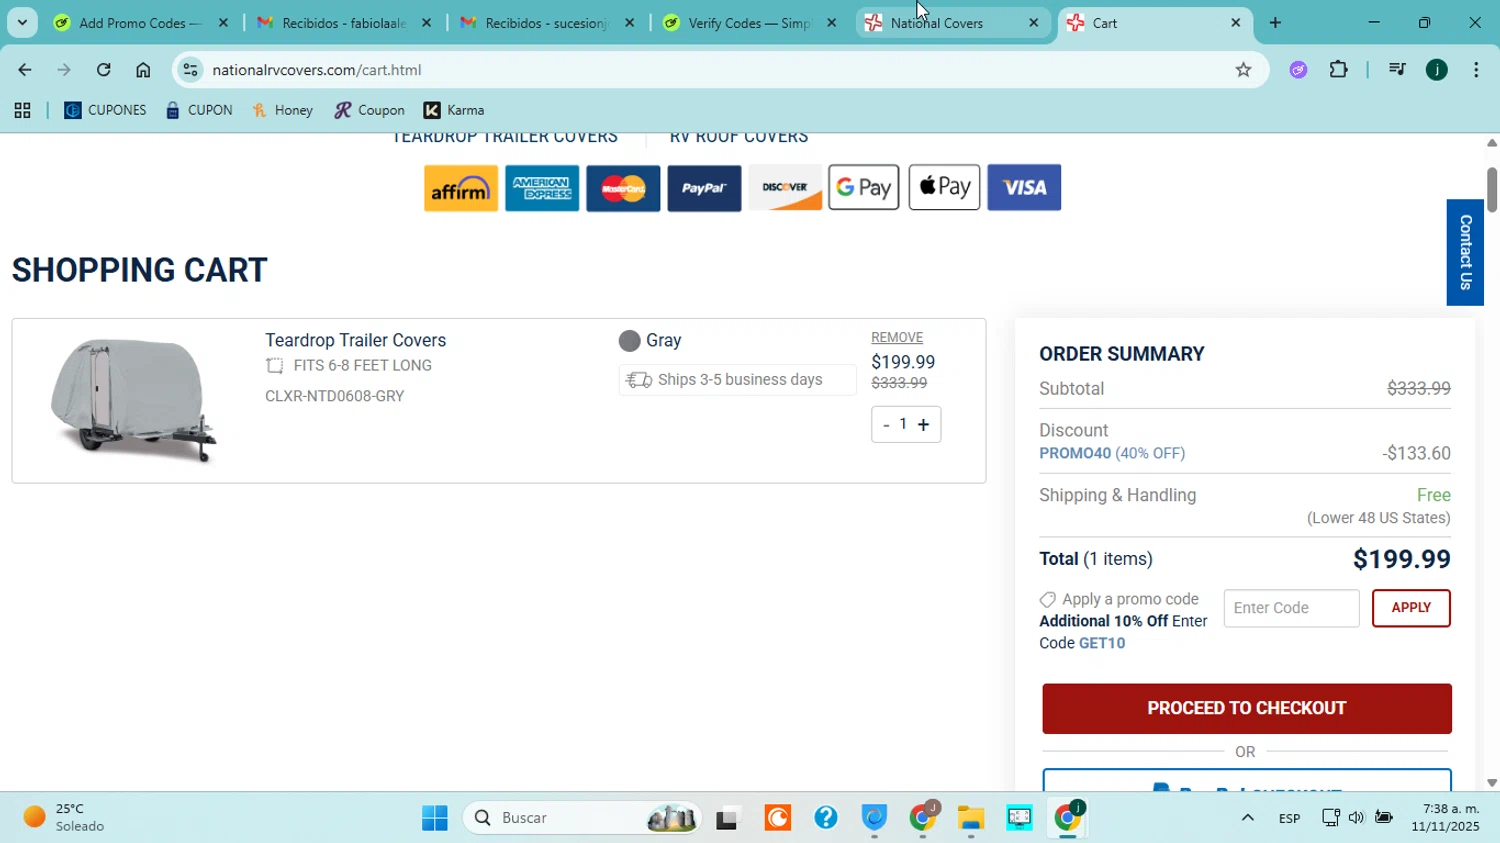Open the tab search dropdown arrow
1500x843 pixels.
[x=22, y=23]
